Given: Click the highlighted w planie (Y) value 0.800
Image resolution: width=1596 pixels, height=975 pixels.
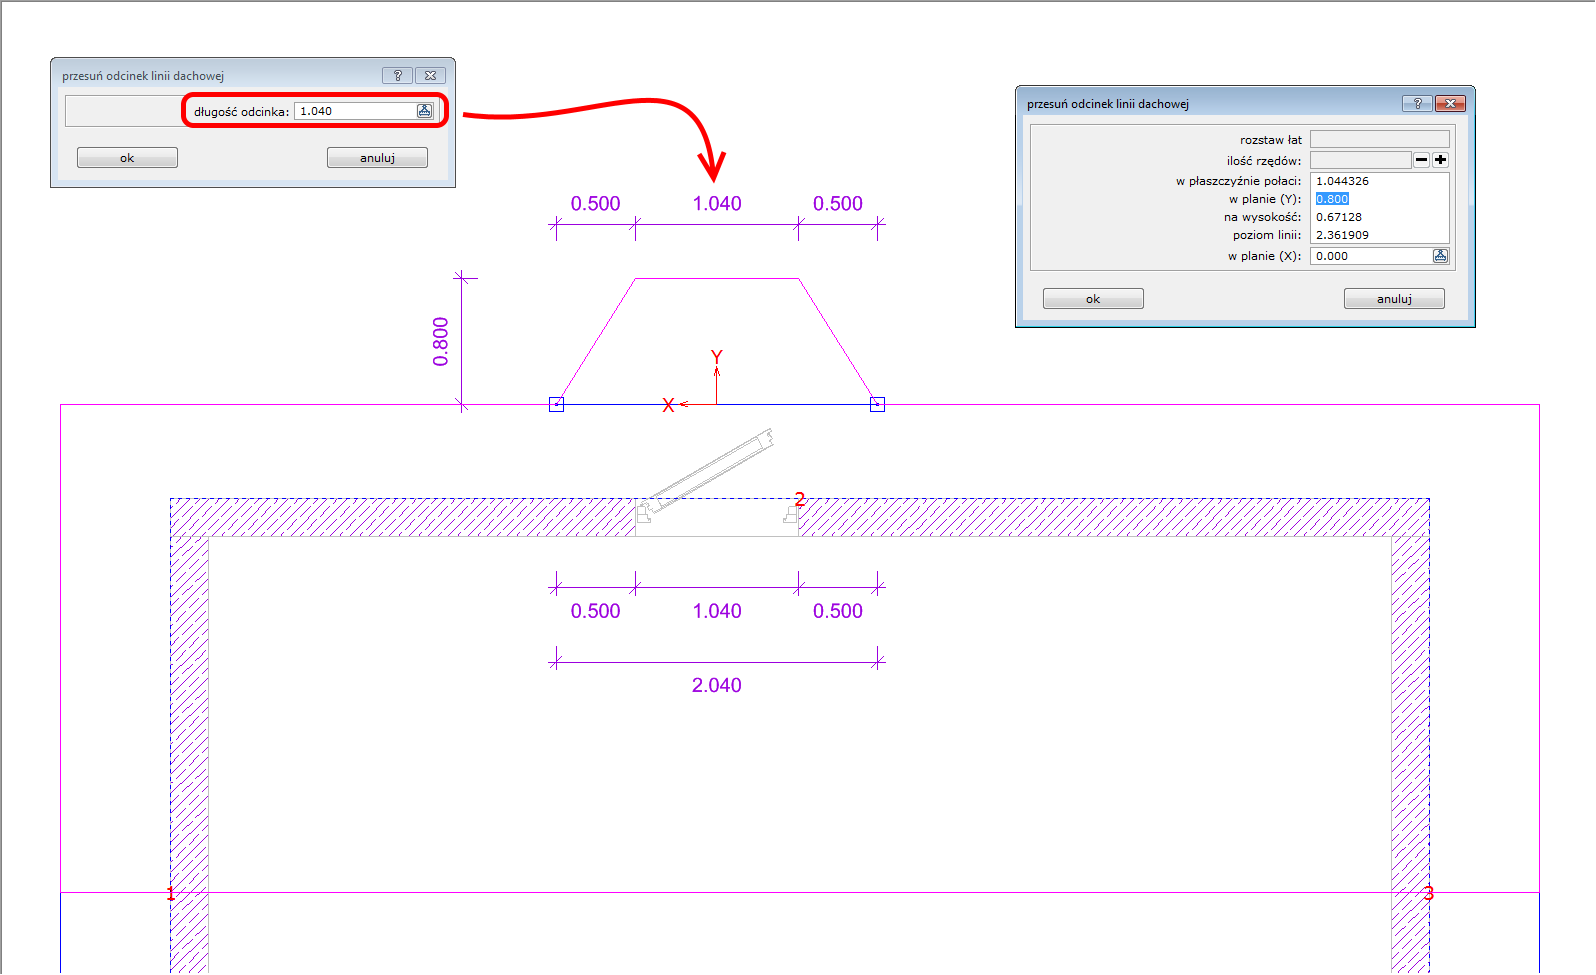Looking at the screenshot, I should [x=1332, y=199].
